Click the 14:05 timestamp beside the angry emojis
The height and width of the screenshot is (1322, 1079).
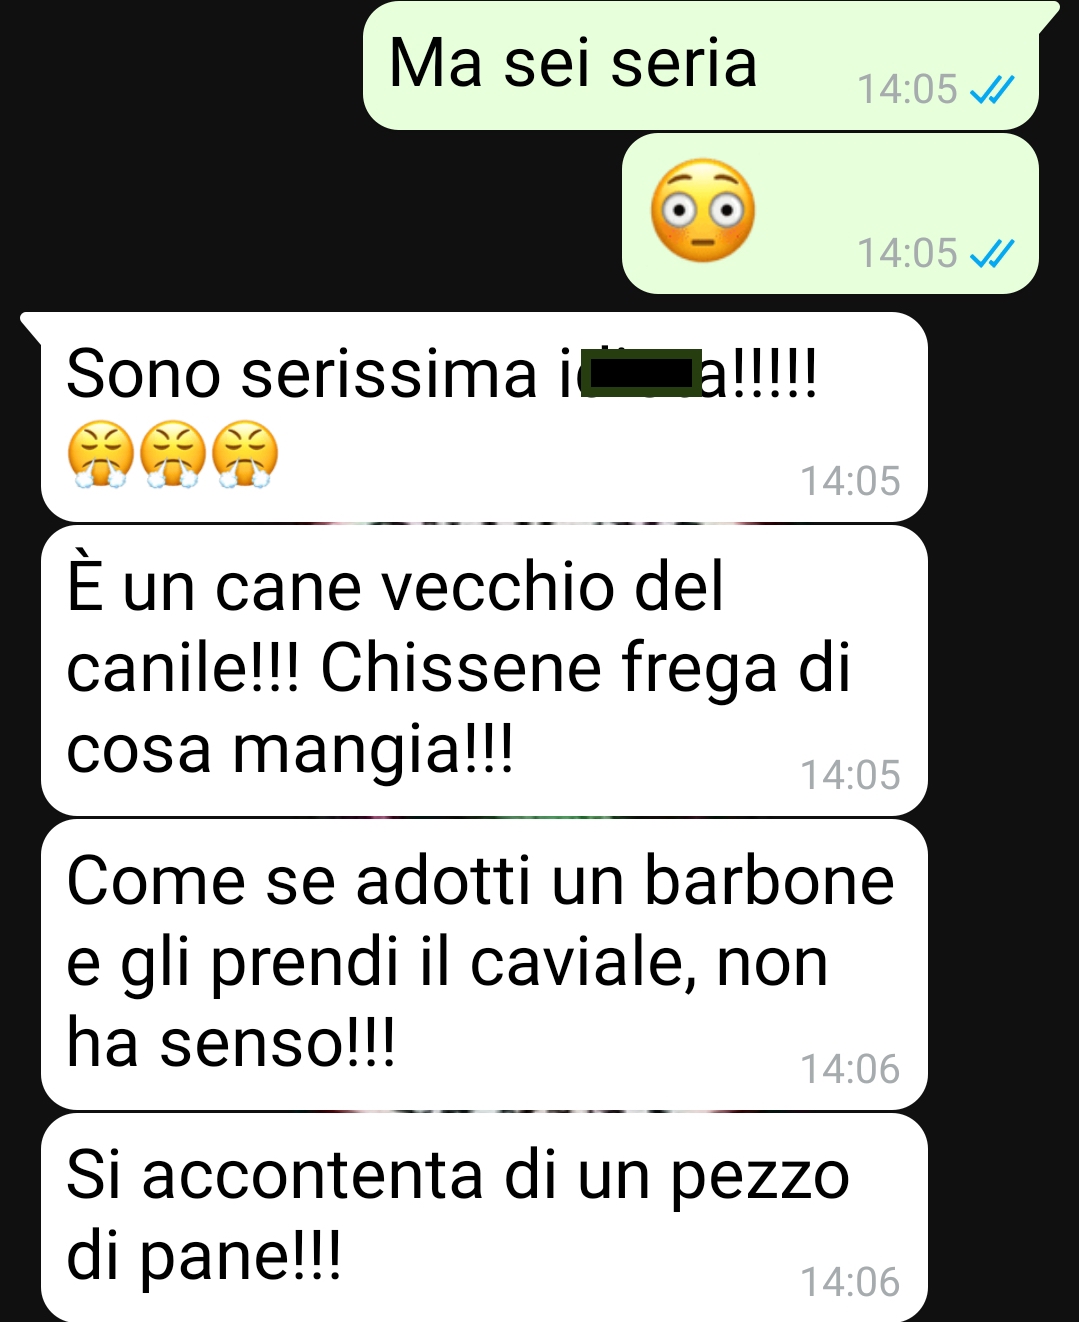[851, 482]
